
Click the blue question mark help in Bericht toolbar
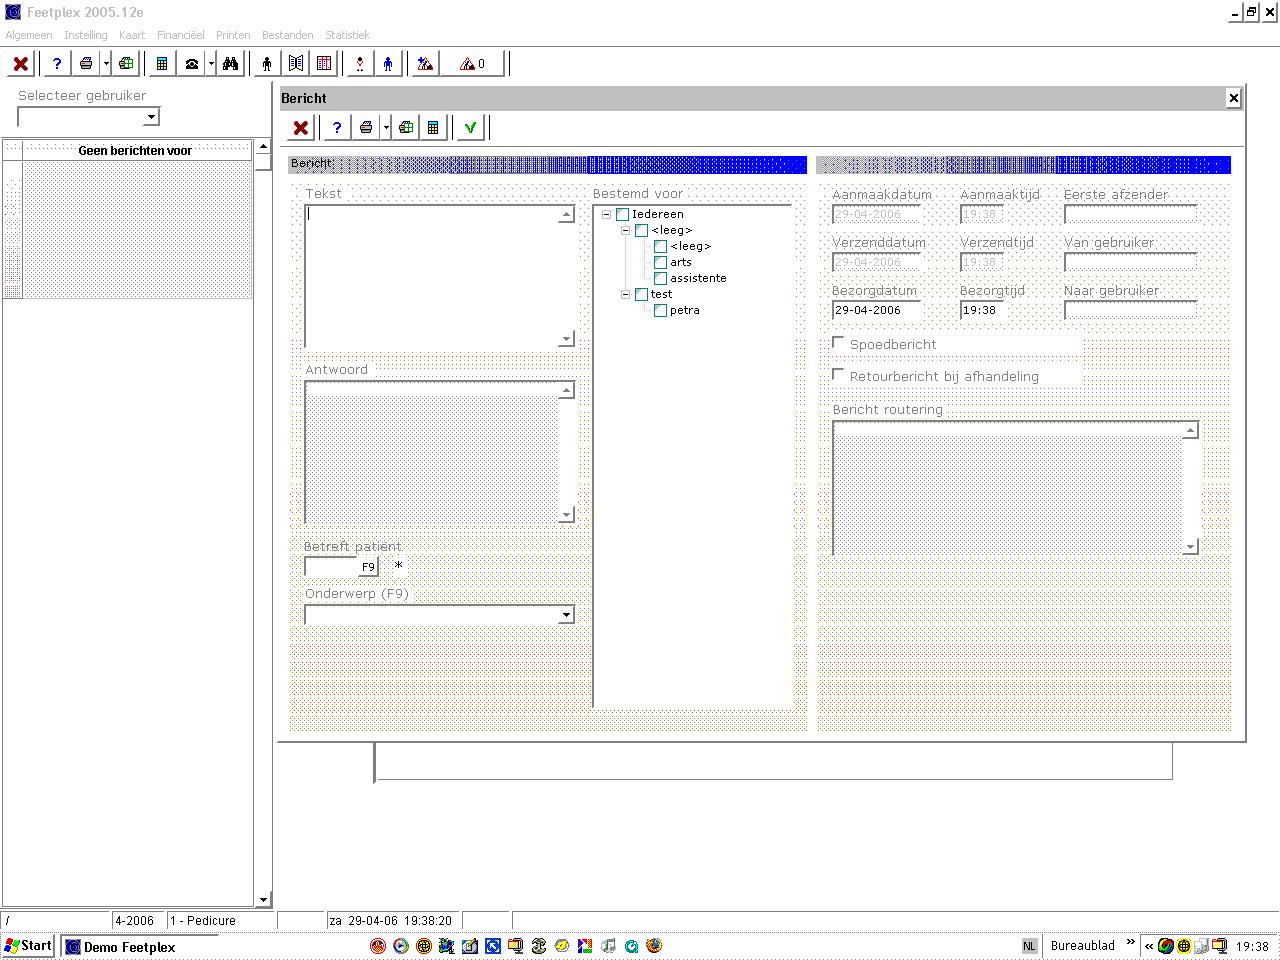(x=337, y=128)
